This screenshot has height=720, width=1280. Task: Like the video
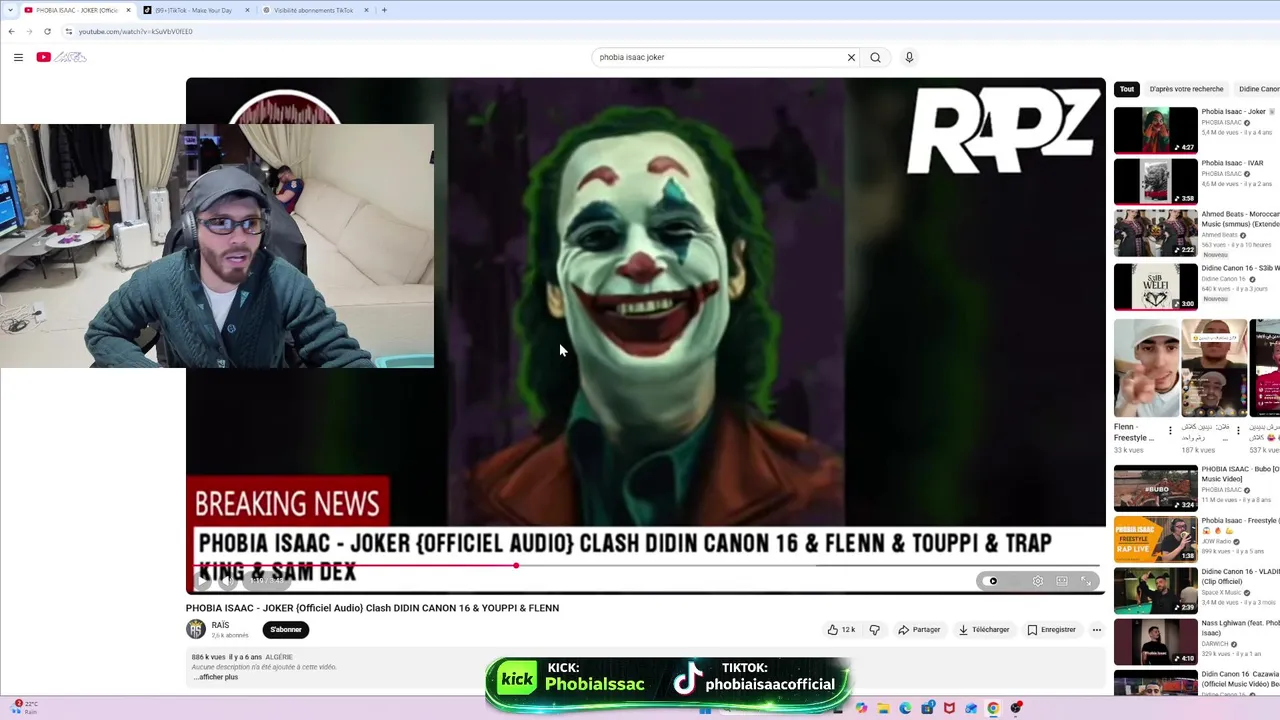pyautogui.click(x=841, y=630)
